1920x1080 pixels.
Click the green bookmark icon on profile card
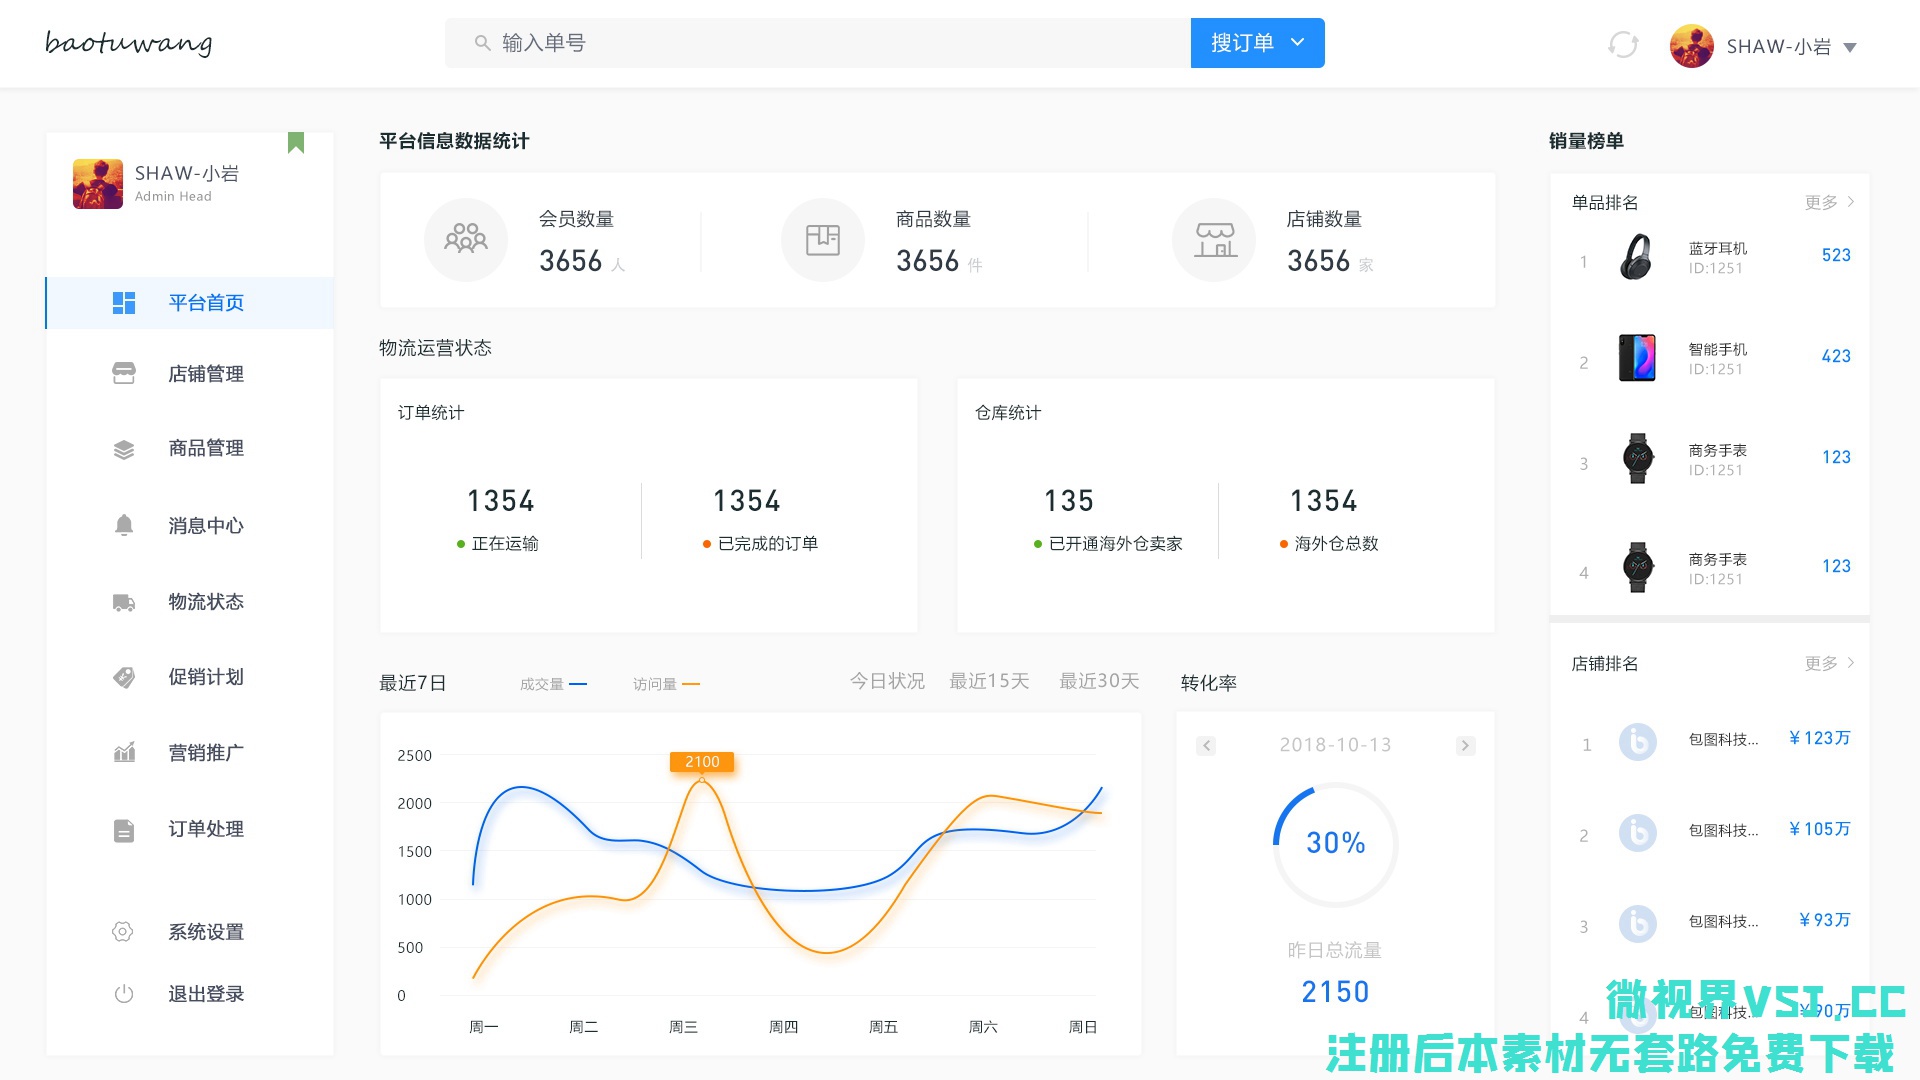coord(296,143)
